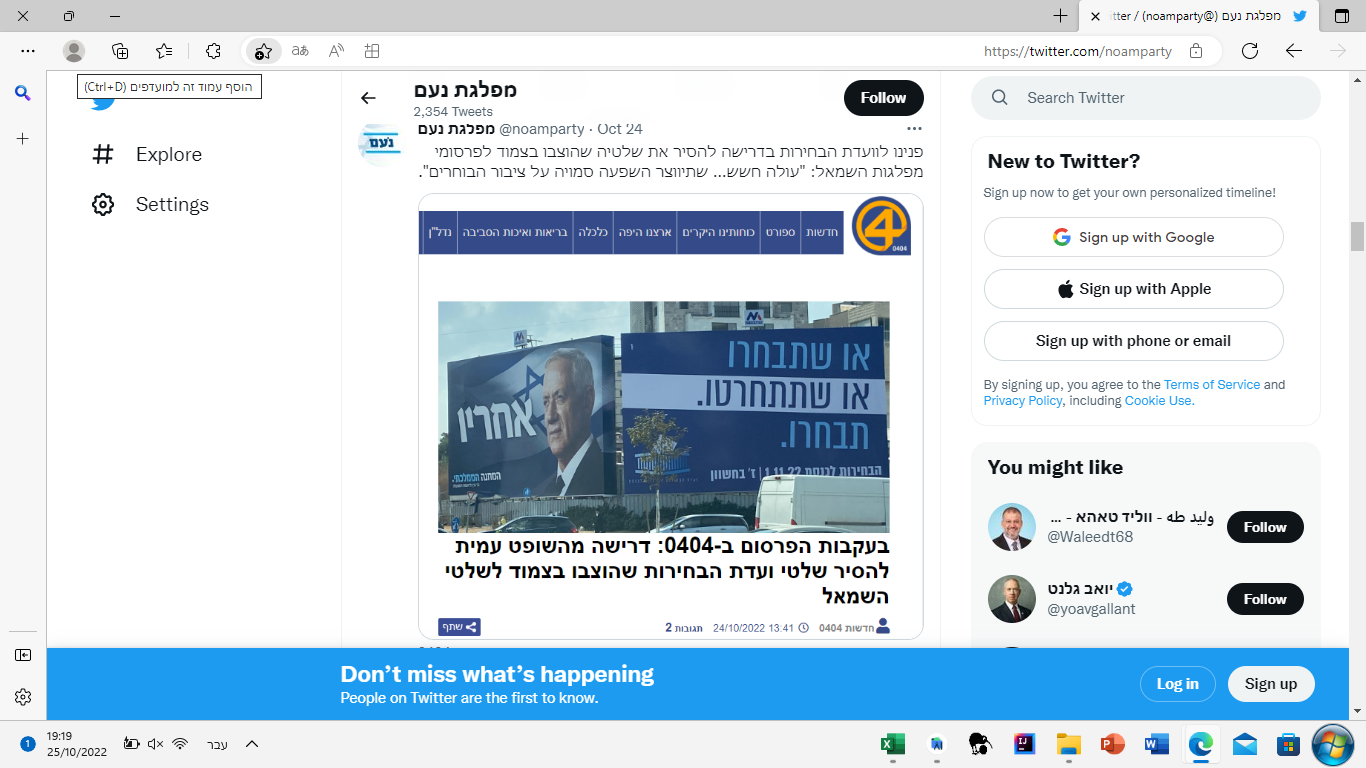Follow the מפלגת נעם account
The image size is (1366, 768).
883,98
